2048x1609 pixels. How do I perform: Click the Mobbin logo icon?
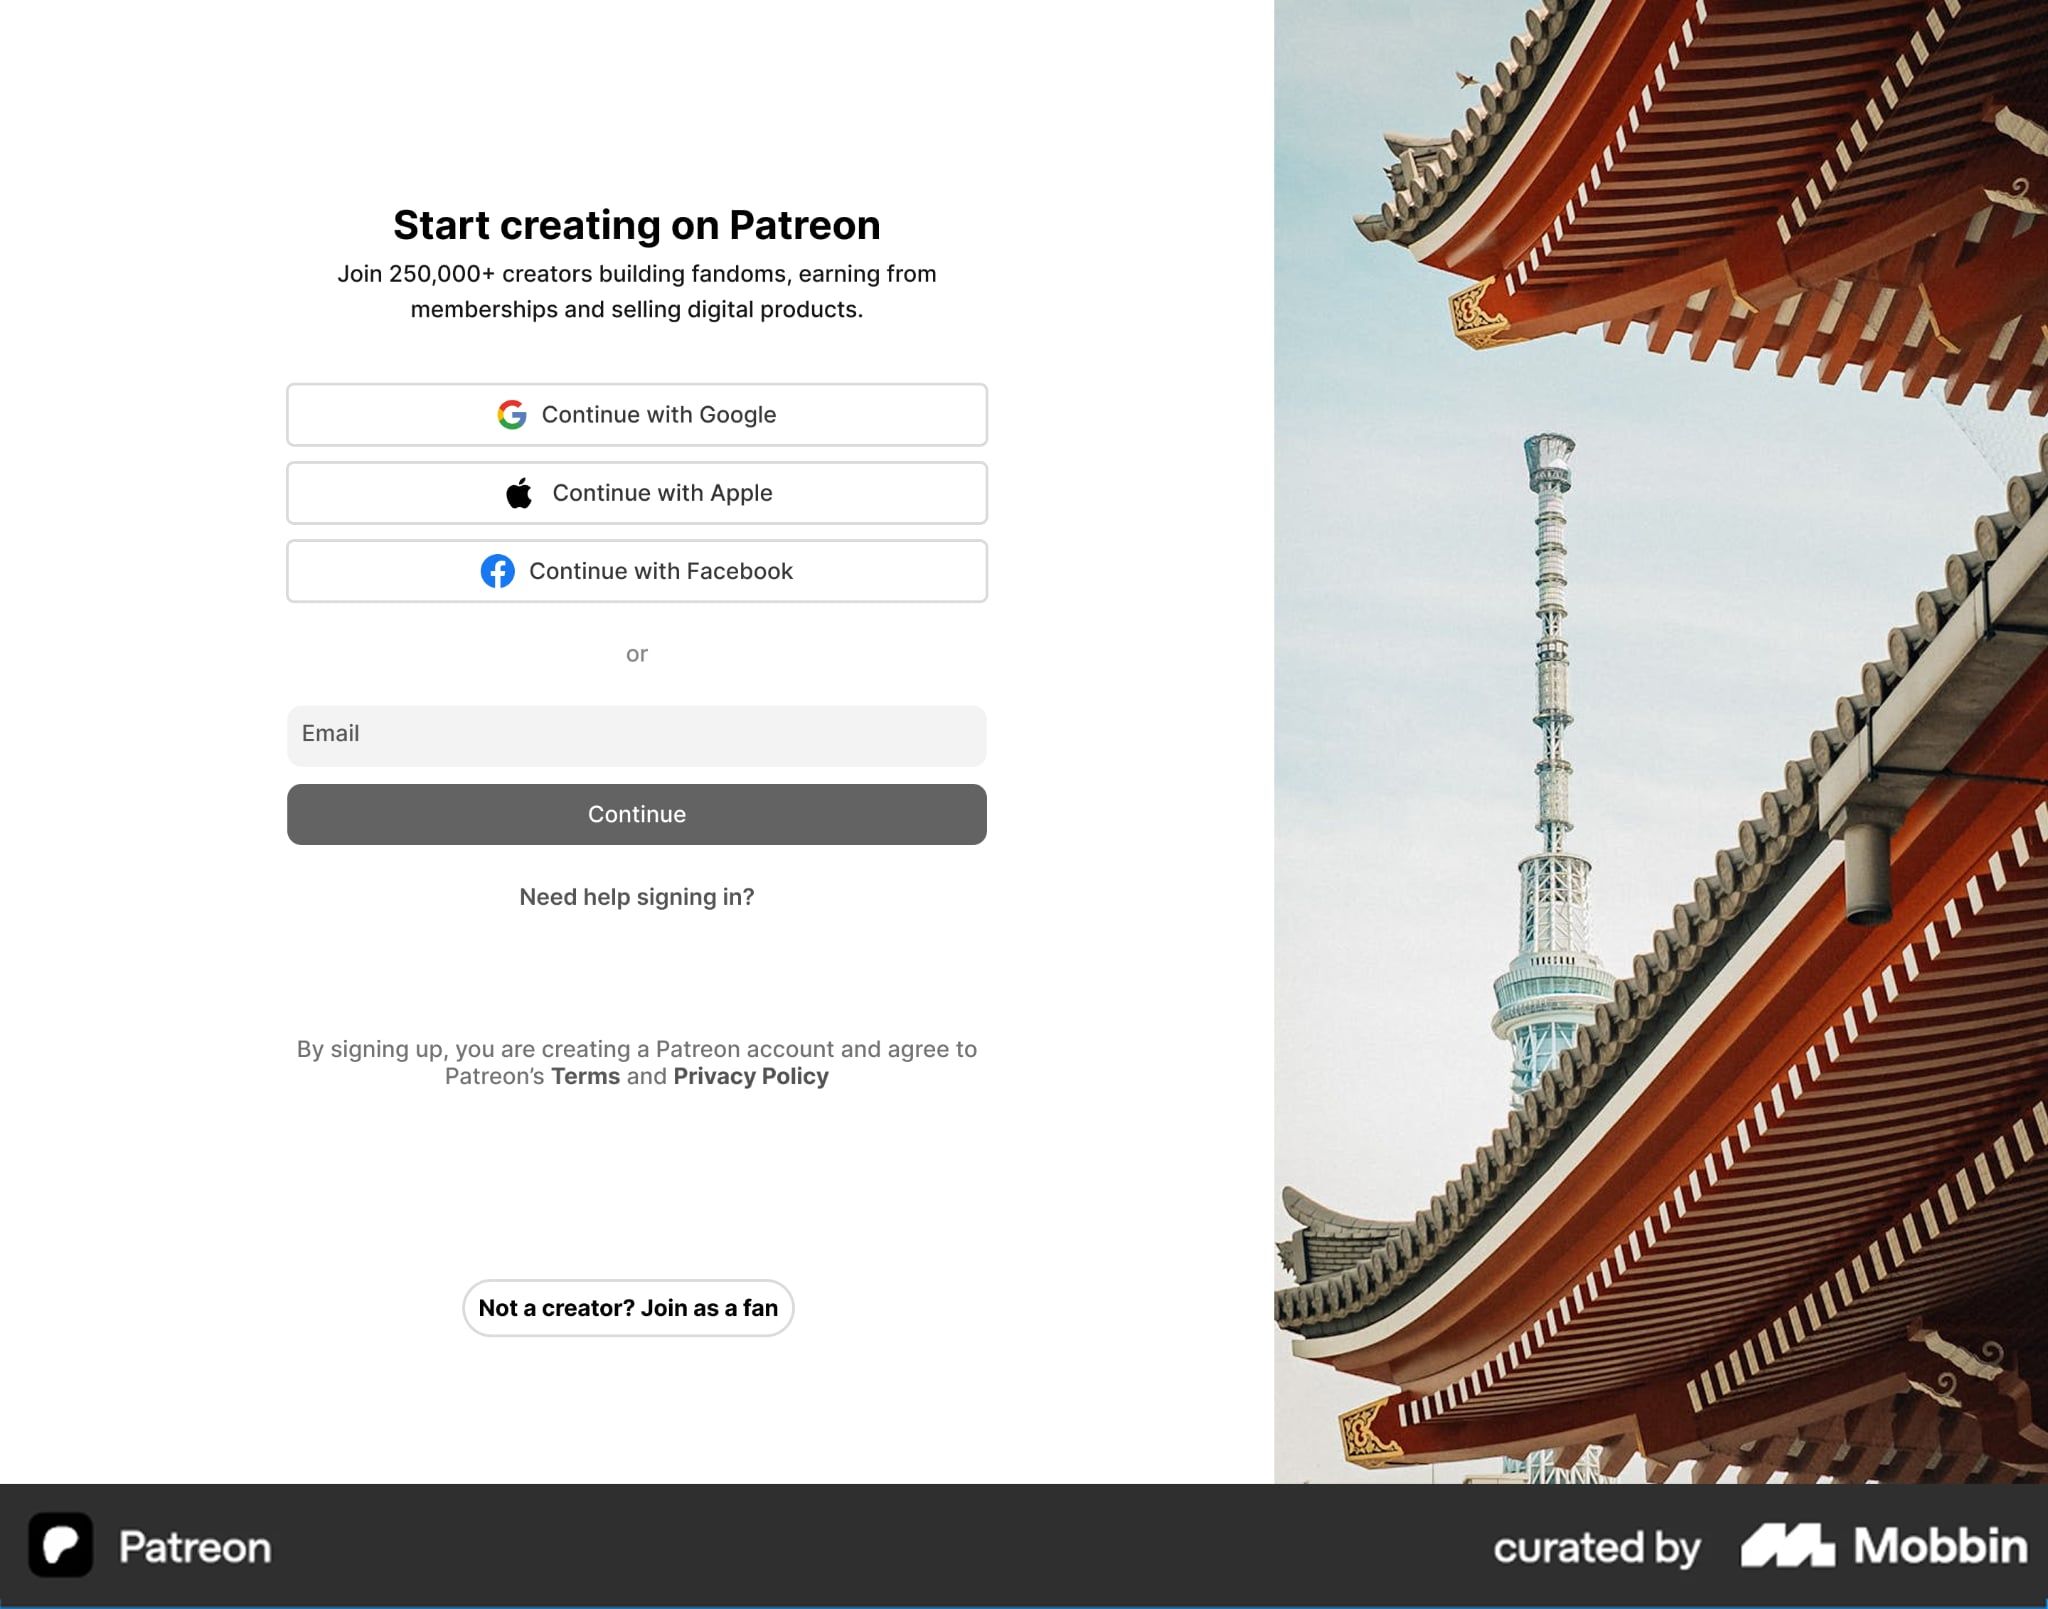[1788, 1546]
